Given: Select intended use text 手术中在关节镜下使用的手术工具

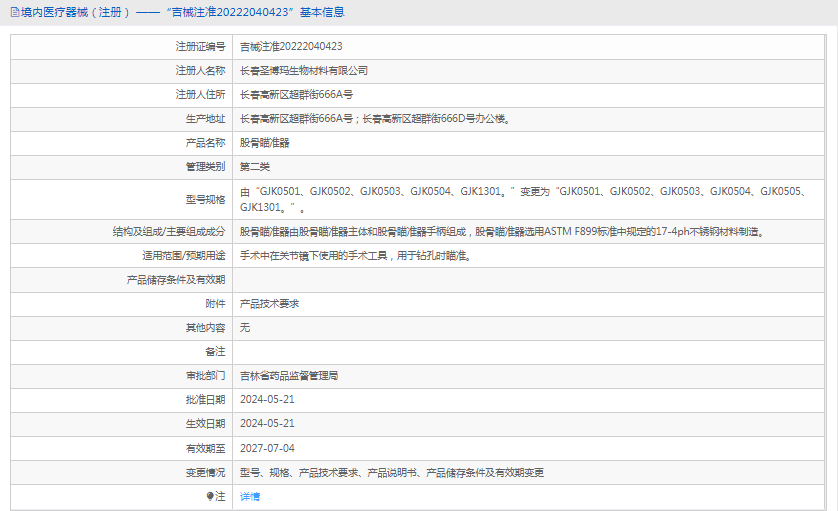Looking at the screenshot, I should pos(356,256).
